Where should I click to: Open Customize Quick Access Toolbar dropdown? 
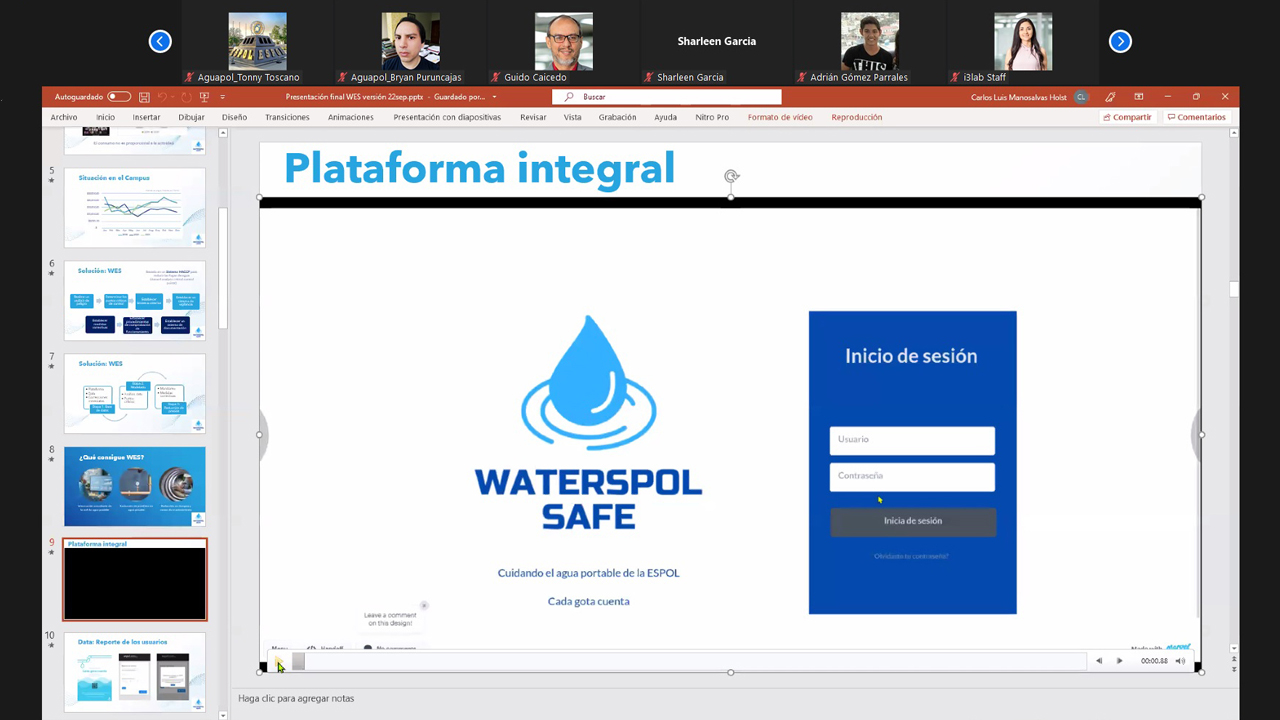coord(222,97)
